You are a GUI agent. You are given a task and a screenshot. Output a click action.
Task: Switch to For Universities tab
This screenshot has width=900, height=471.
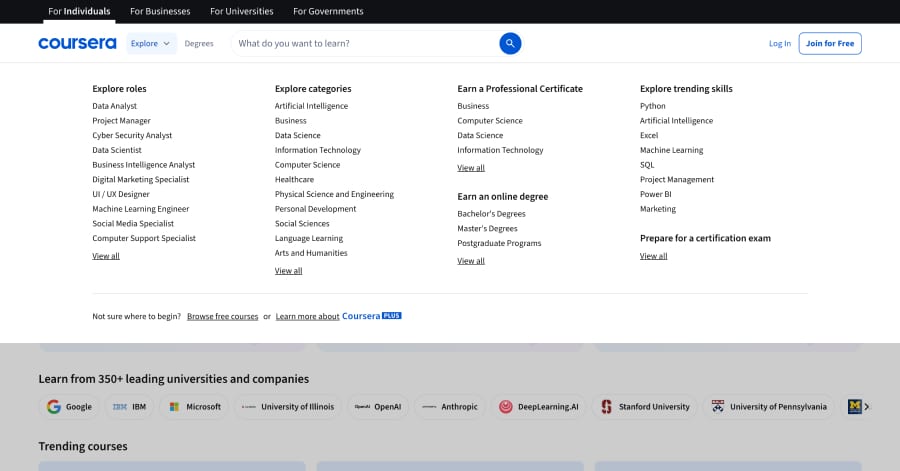tap(242, 11)
